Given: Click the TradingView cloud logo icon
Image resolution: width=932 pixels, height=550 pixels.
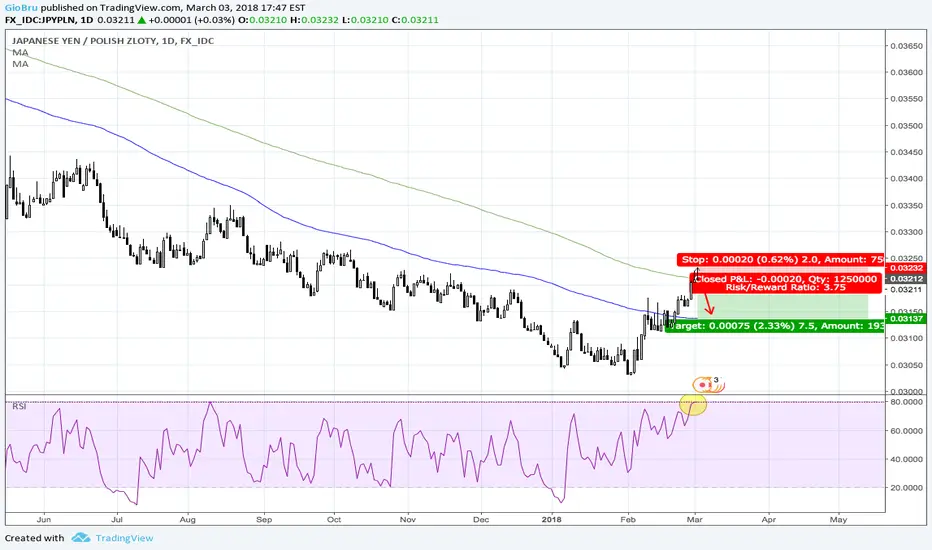Looking at the screenshot, I should point(81,538).
